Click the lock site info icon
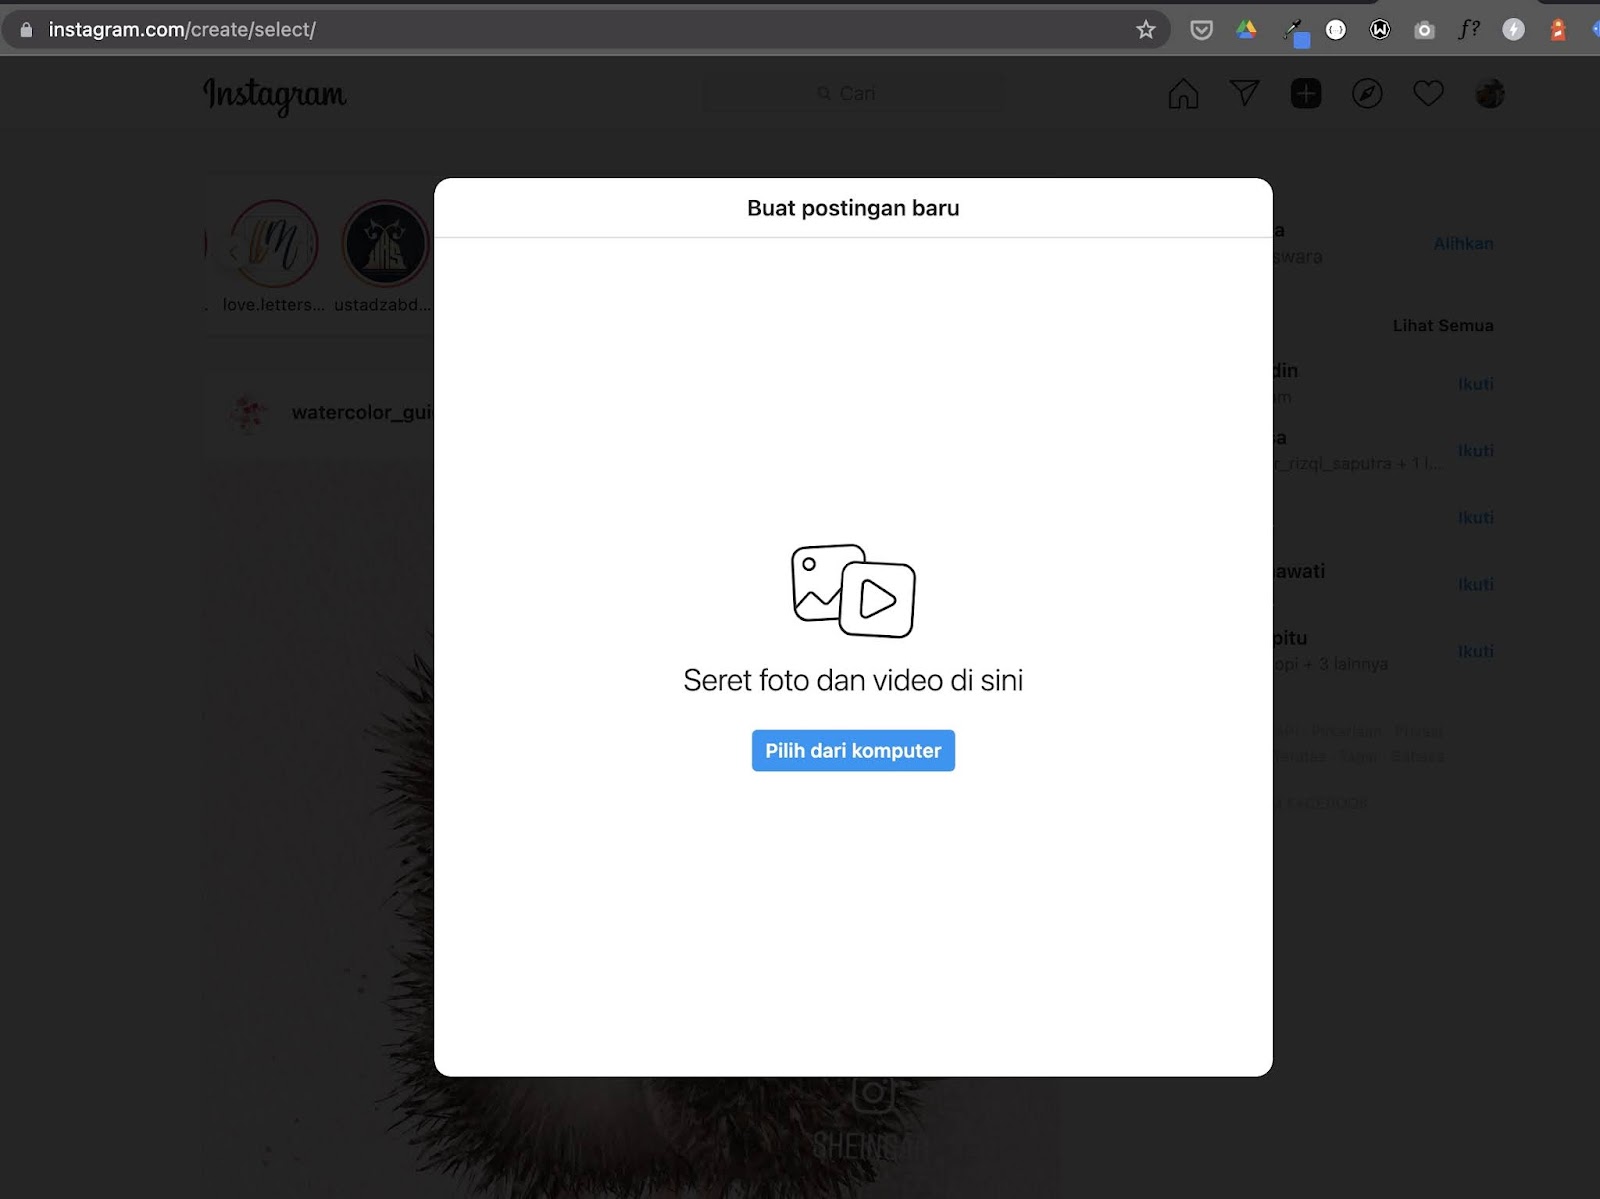The width and height of the screenshot is (1600, 1199). (x=26, y=30)
